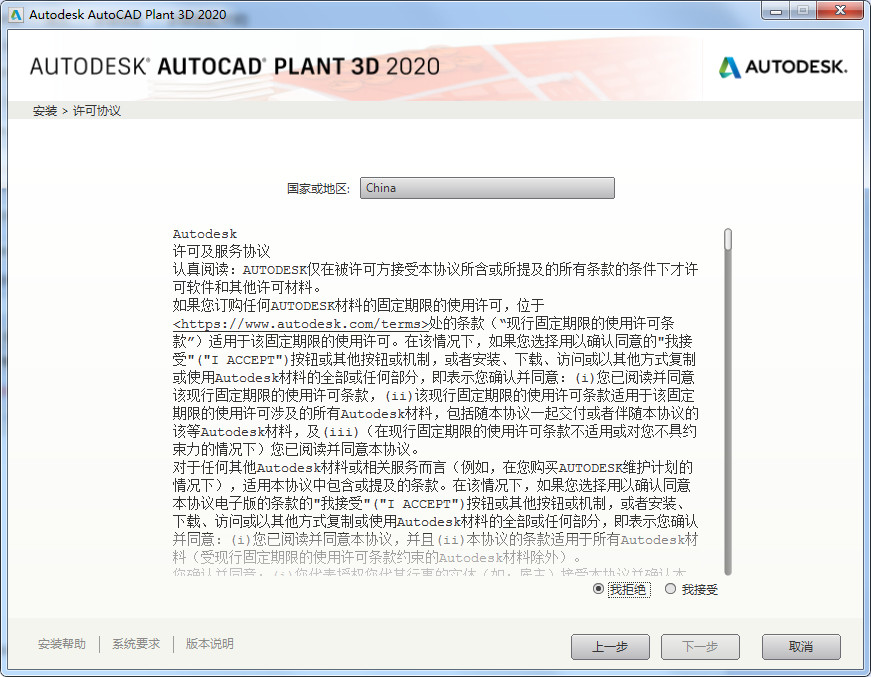871x677 pixels.
Task: Click the 上一步 button
Action: coord(610,646)
